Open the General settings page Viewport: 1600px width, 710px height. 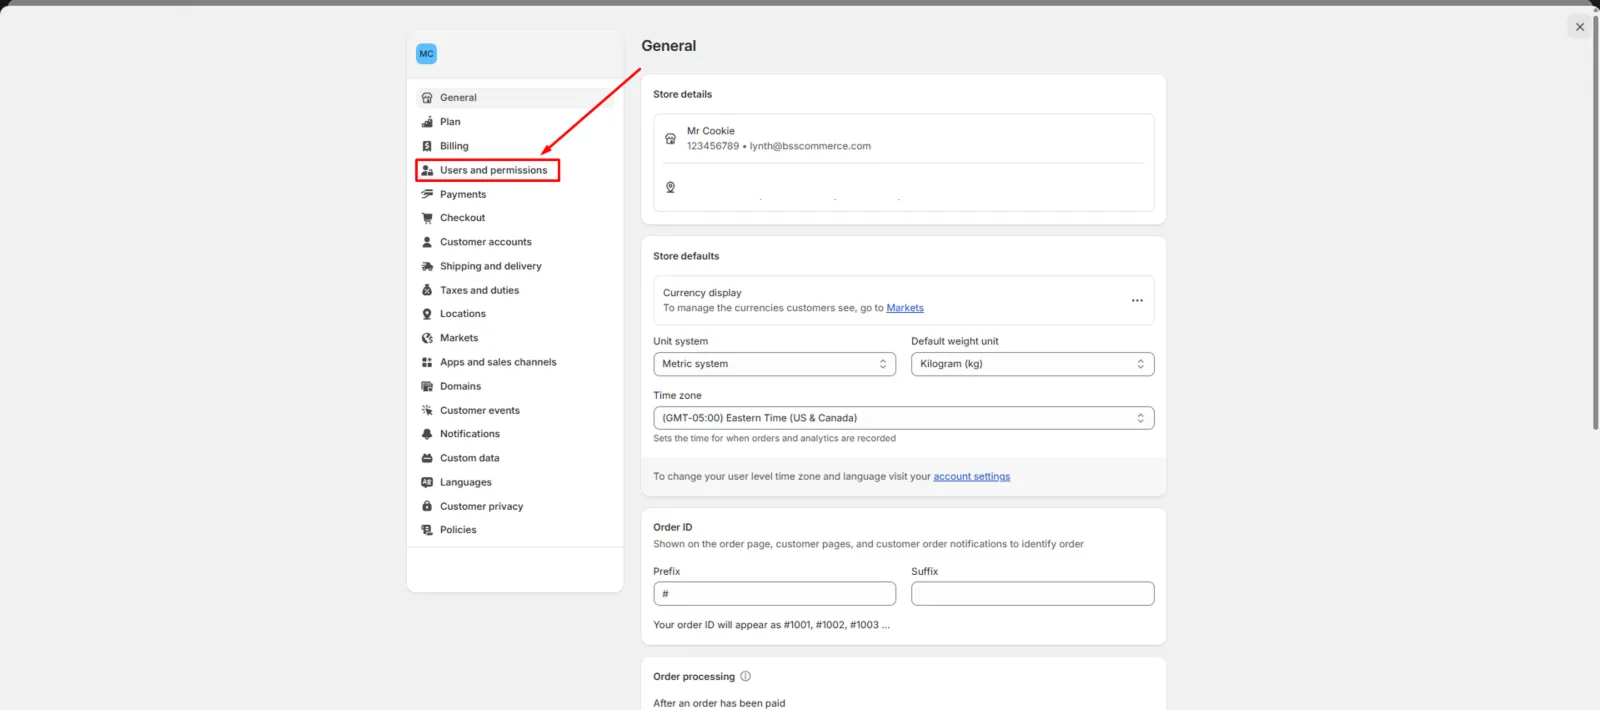pyautogui.click(x=515, y=98)
